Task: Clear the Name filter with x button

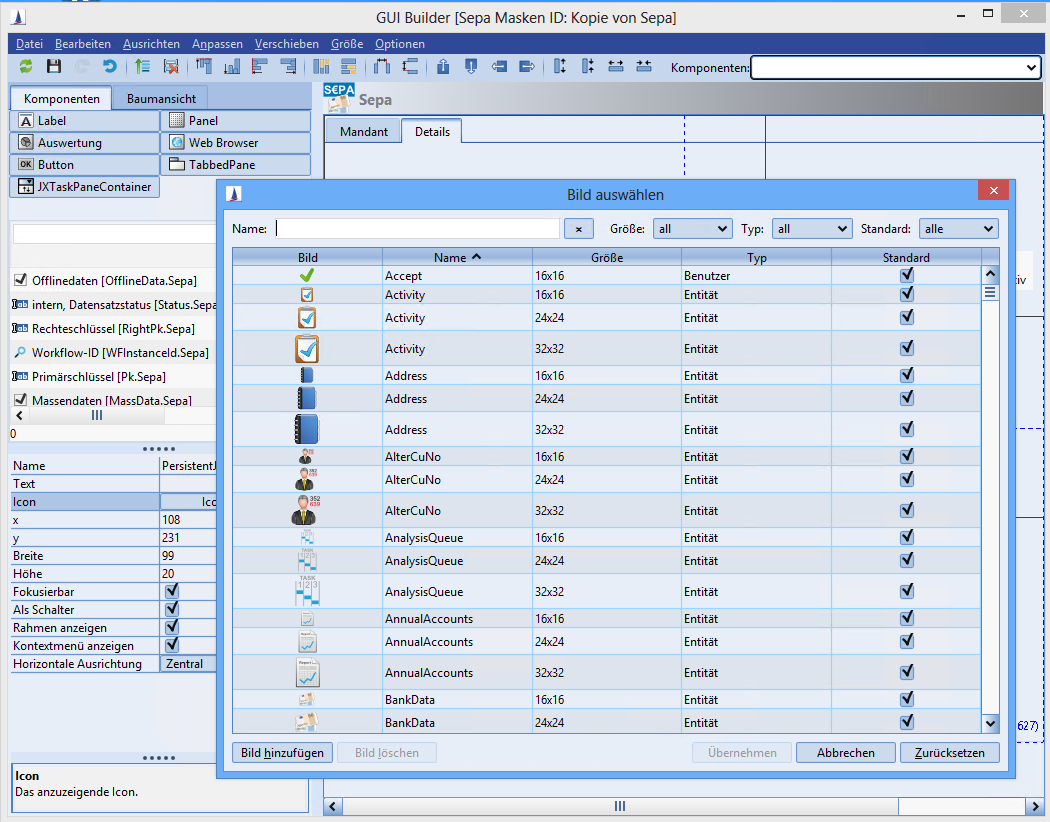Action: 578,229
